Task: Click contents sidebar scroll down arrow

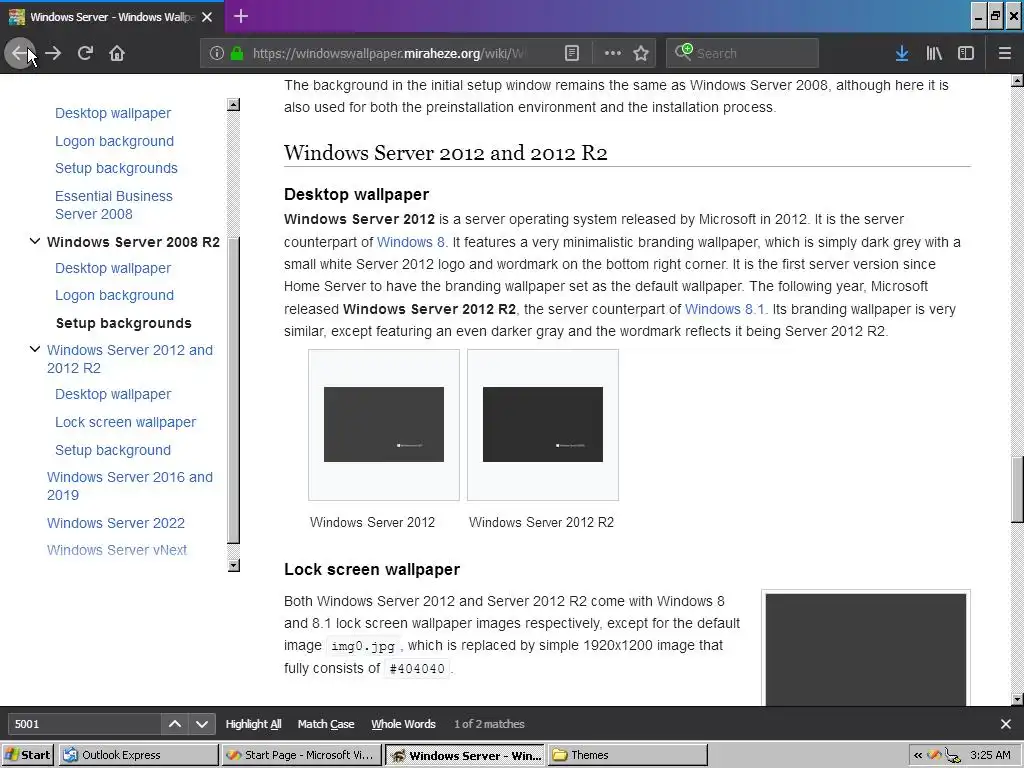Action: pyautogui.click(x=234, y=565)
